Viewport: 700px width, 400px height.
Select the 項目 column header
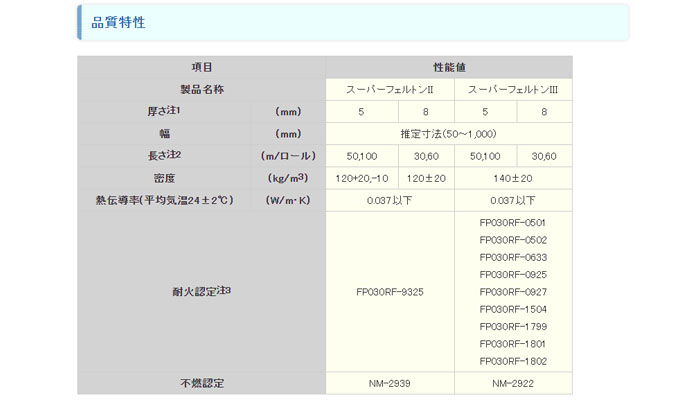[x=201, y=67]
